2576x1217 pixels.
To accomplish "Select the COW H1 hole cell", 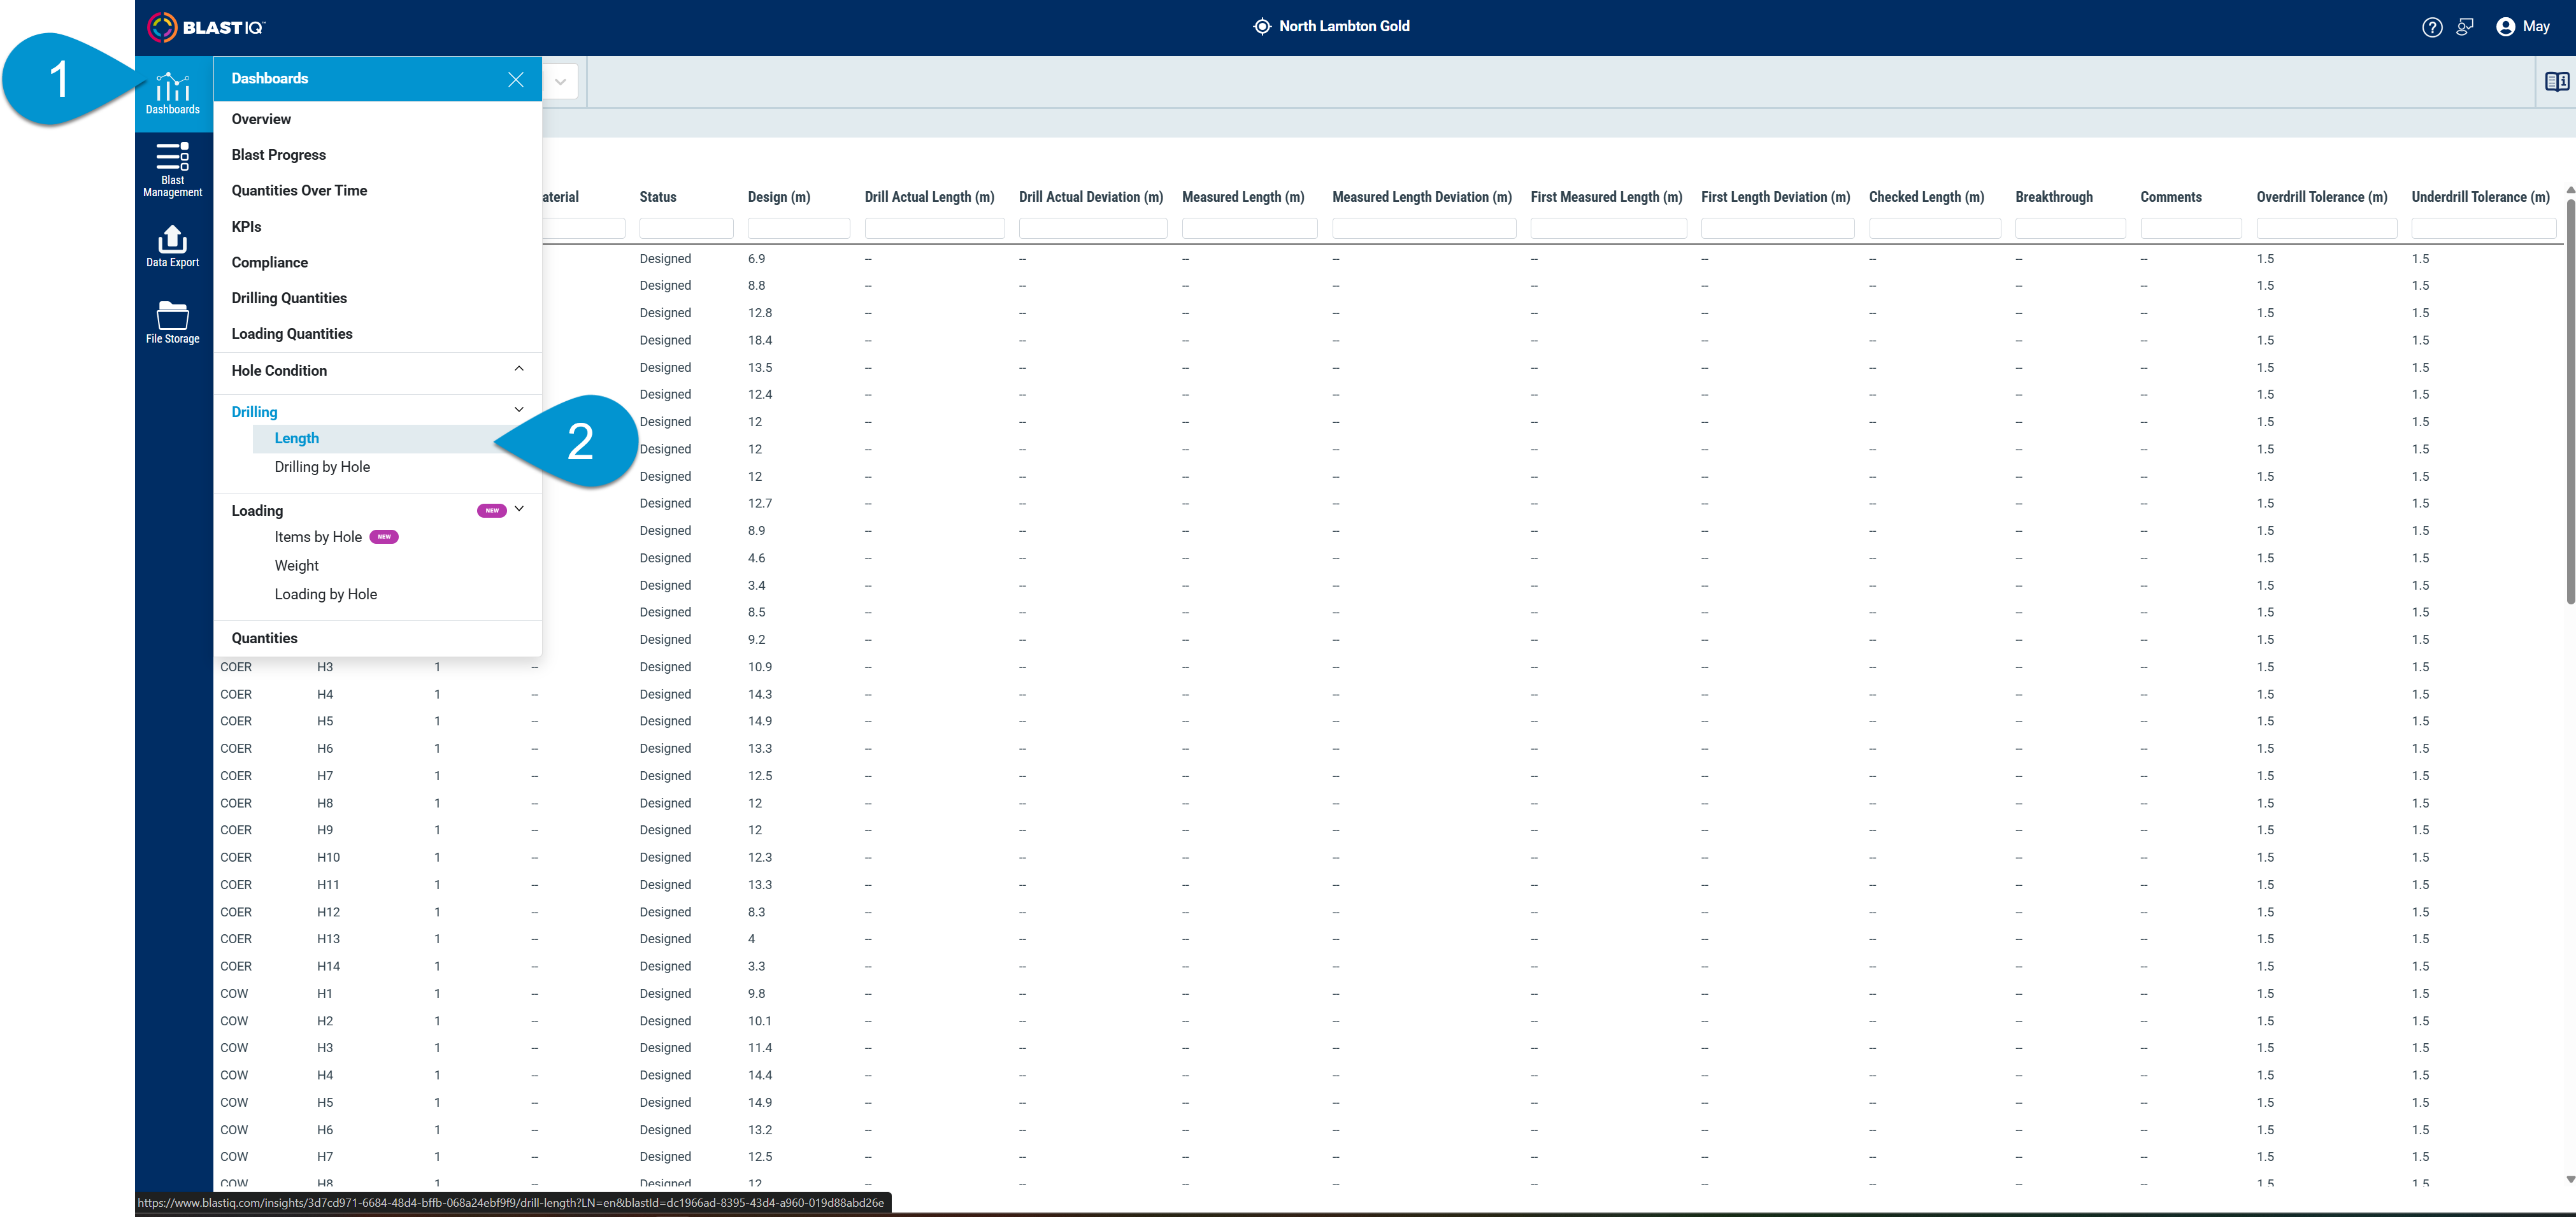I will click(x=325, y=993).
